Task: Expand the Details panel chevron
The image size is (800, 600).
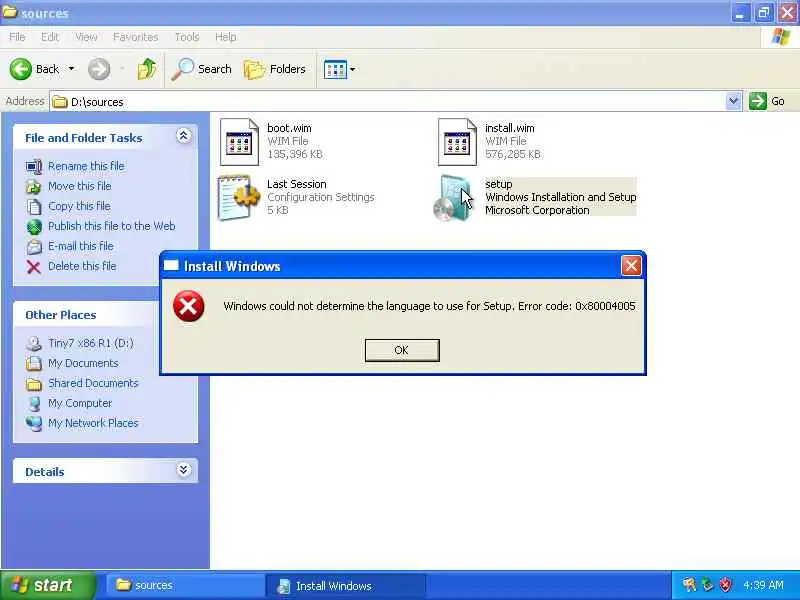Action: [184, 469]
